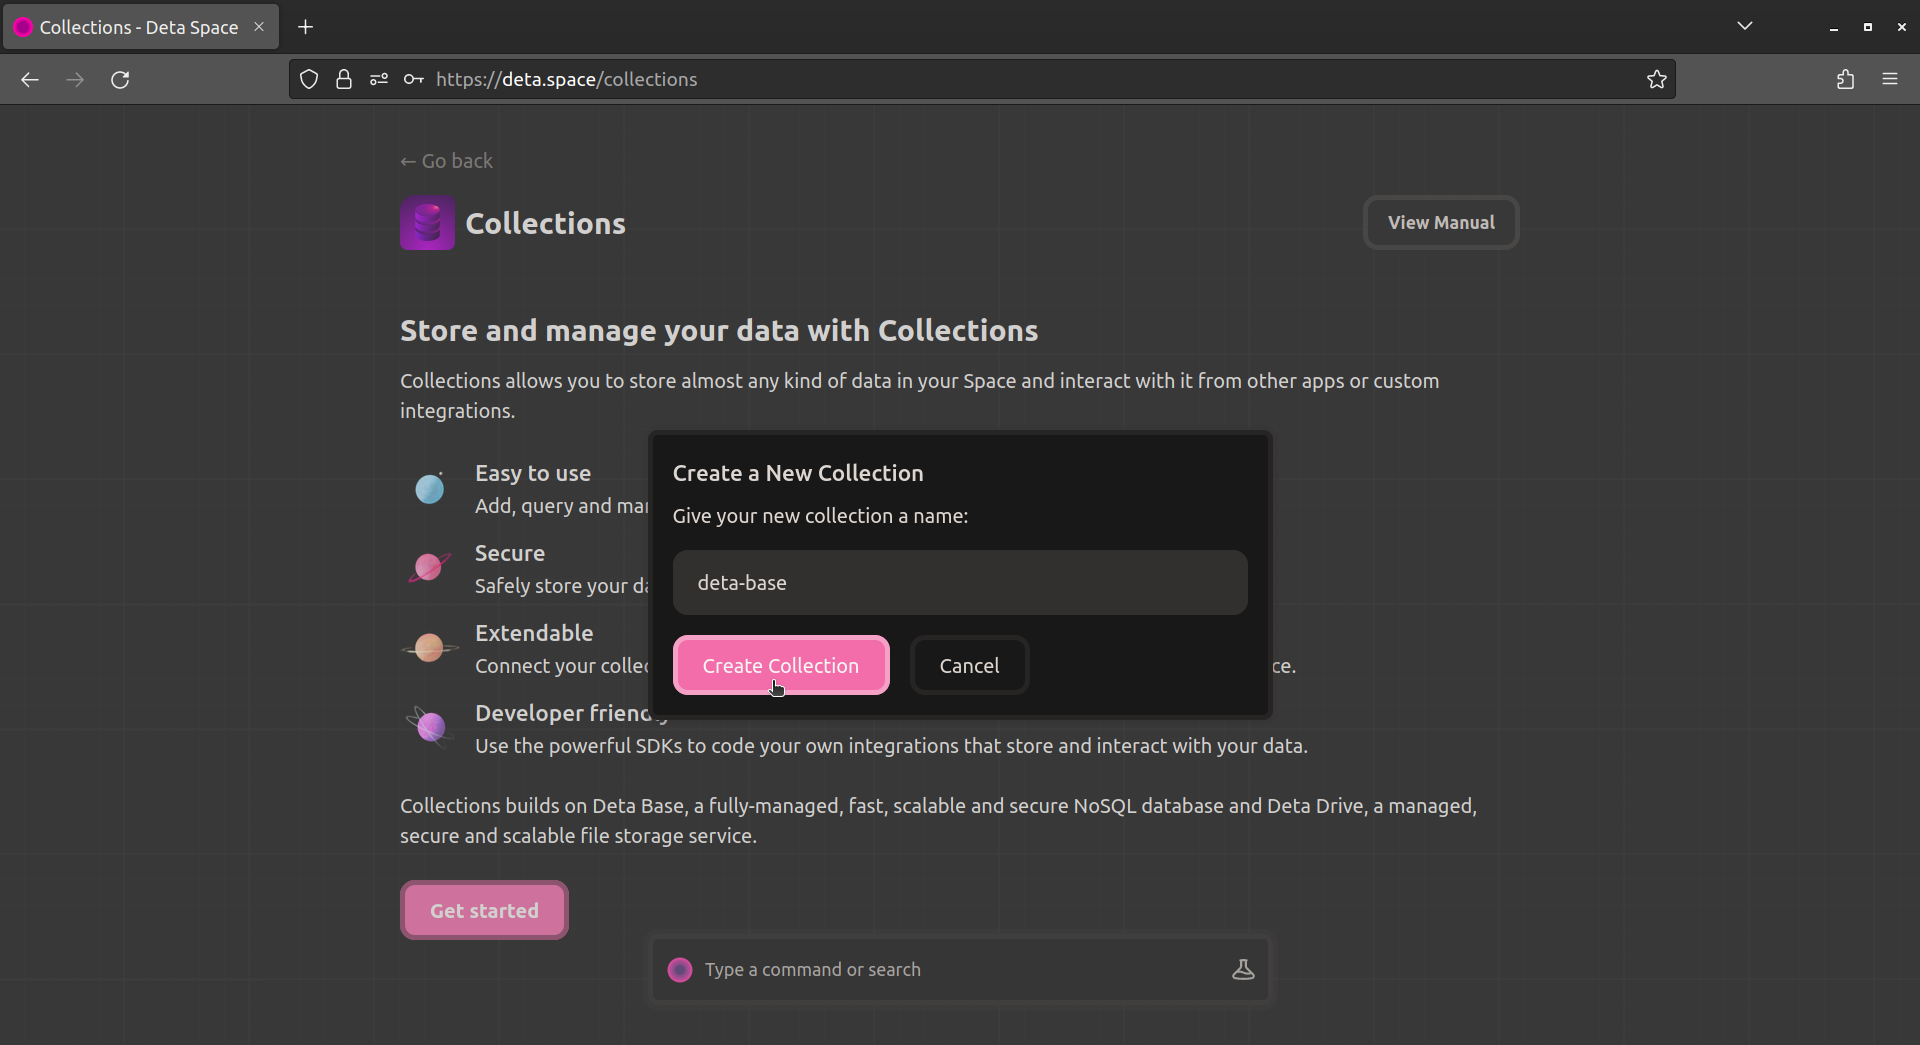
Task: Click the Store and manage your data heading
Action: point(719,331)
